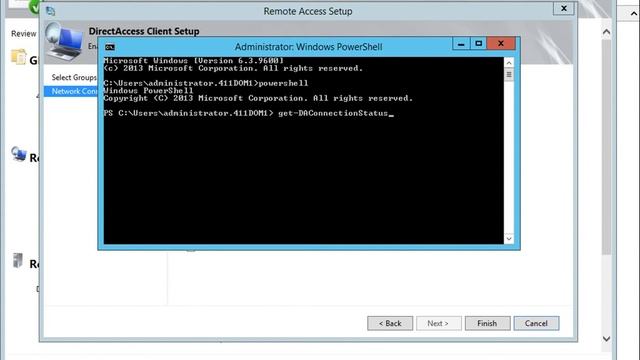640x360 pixels.
Task: Select the Network Connectivity wizard step
Action: click(71, 91)
